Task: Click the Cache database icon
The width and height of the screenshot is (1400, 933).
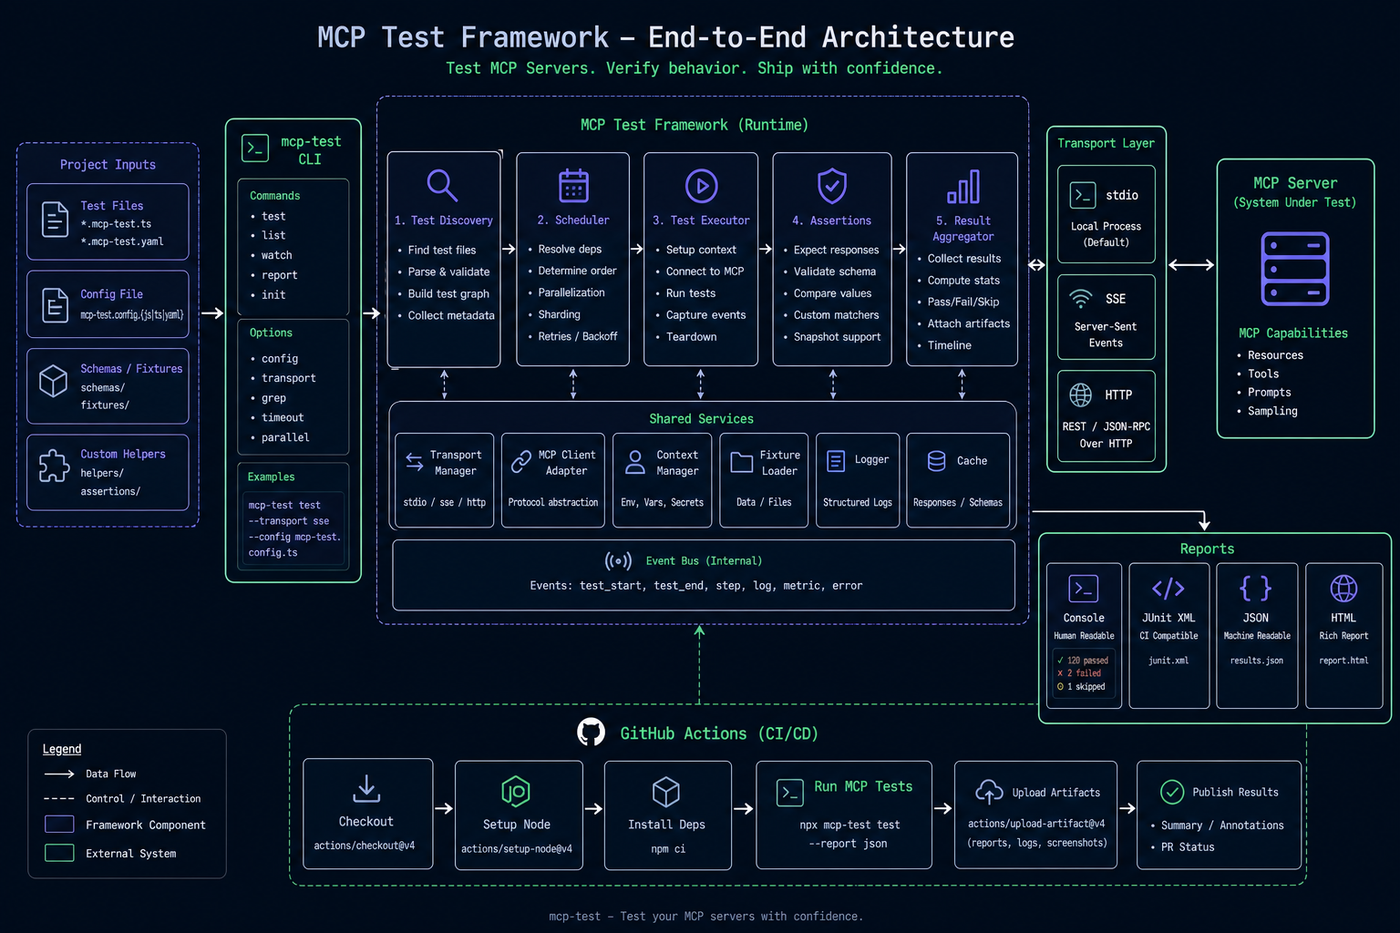Action: (x=936, y=460)
